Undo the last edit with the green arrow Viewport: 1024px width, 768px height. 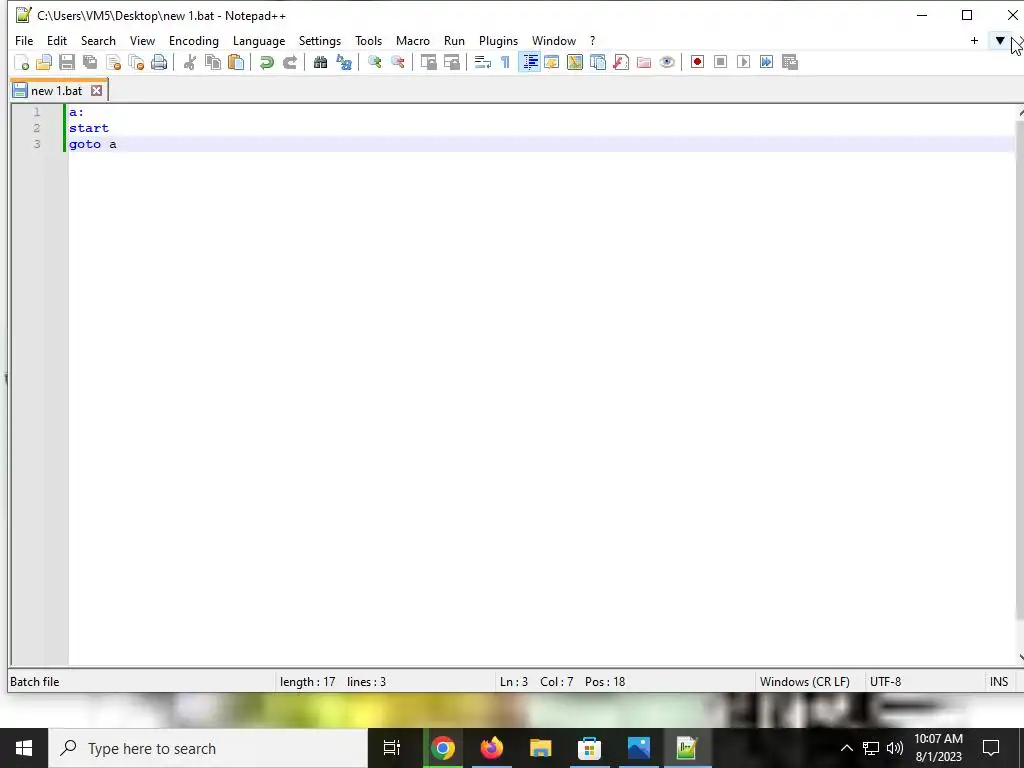point(266,62)
